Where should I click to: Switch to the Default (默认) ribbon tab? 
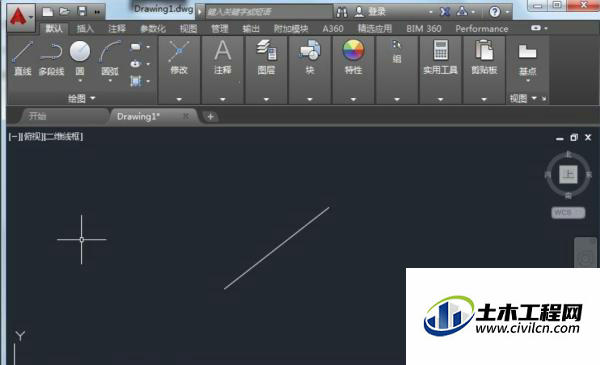click(54, 29)
